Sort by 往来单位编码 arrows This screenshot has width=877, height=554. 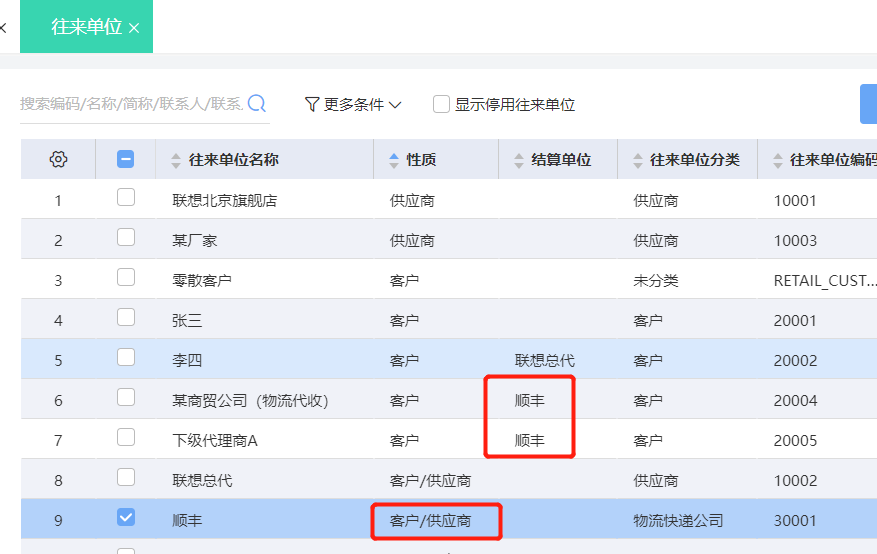pyautogui.click(x=777, y=160)
